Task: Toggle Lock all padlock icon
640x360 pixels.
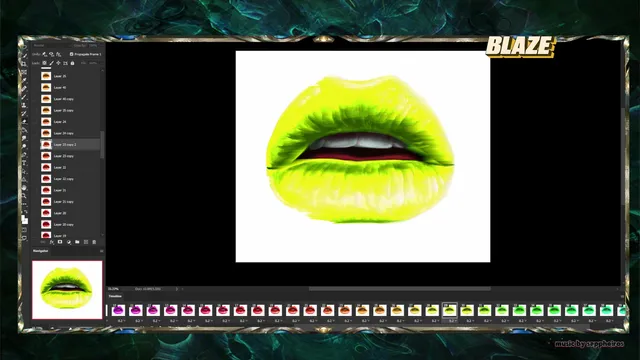Action: tap(72, 63)
